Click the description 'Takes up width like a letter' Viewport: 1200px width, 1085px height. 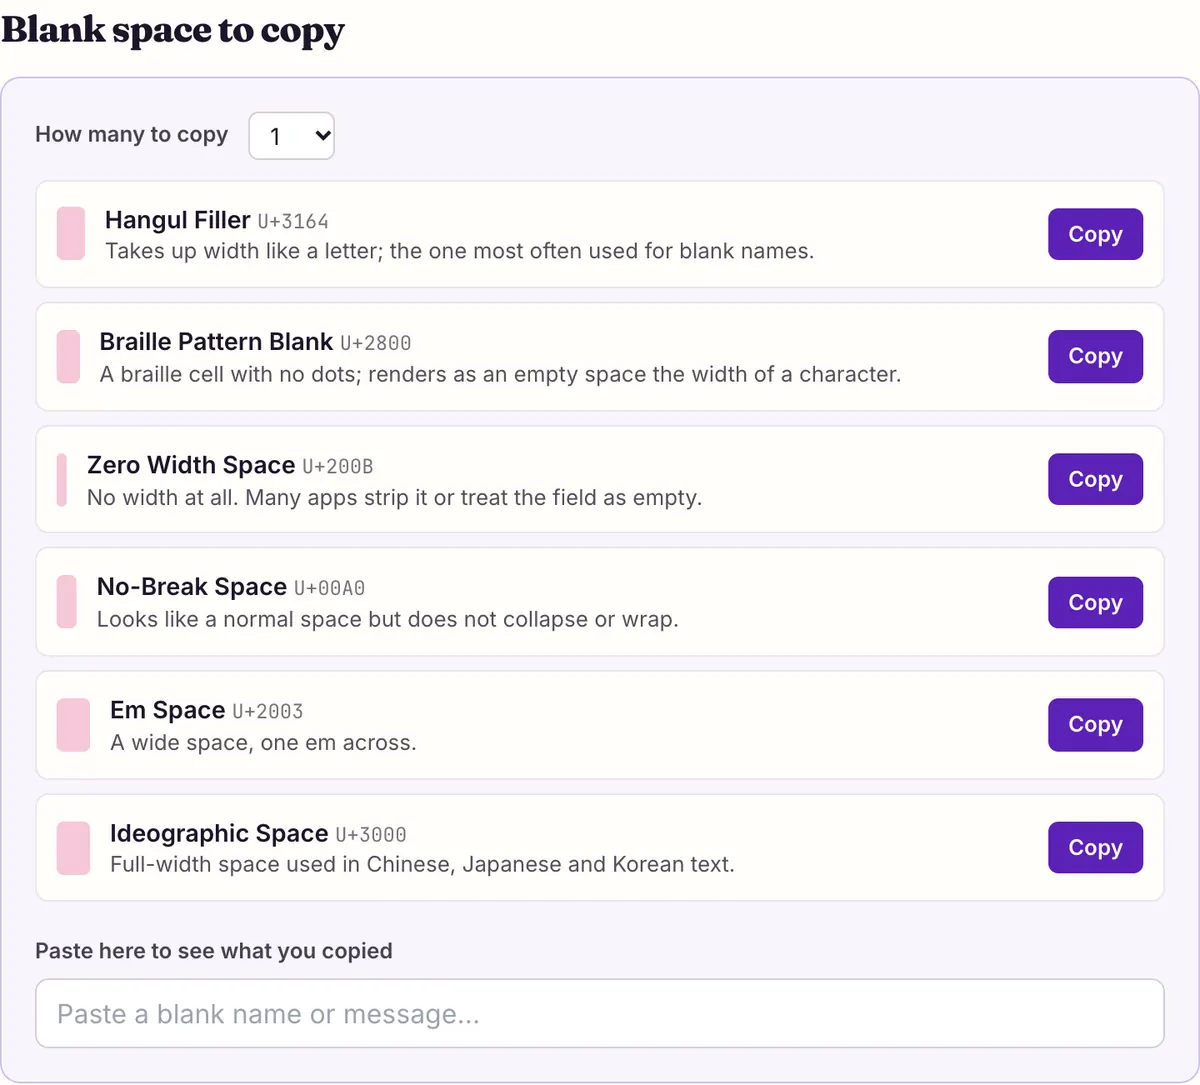pos(460,251)
